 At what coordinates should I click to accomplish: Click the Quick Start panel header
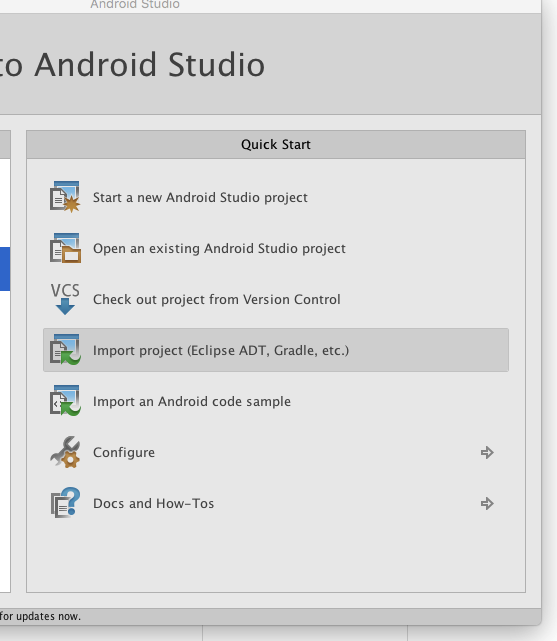[276, 144]
